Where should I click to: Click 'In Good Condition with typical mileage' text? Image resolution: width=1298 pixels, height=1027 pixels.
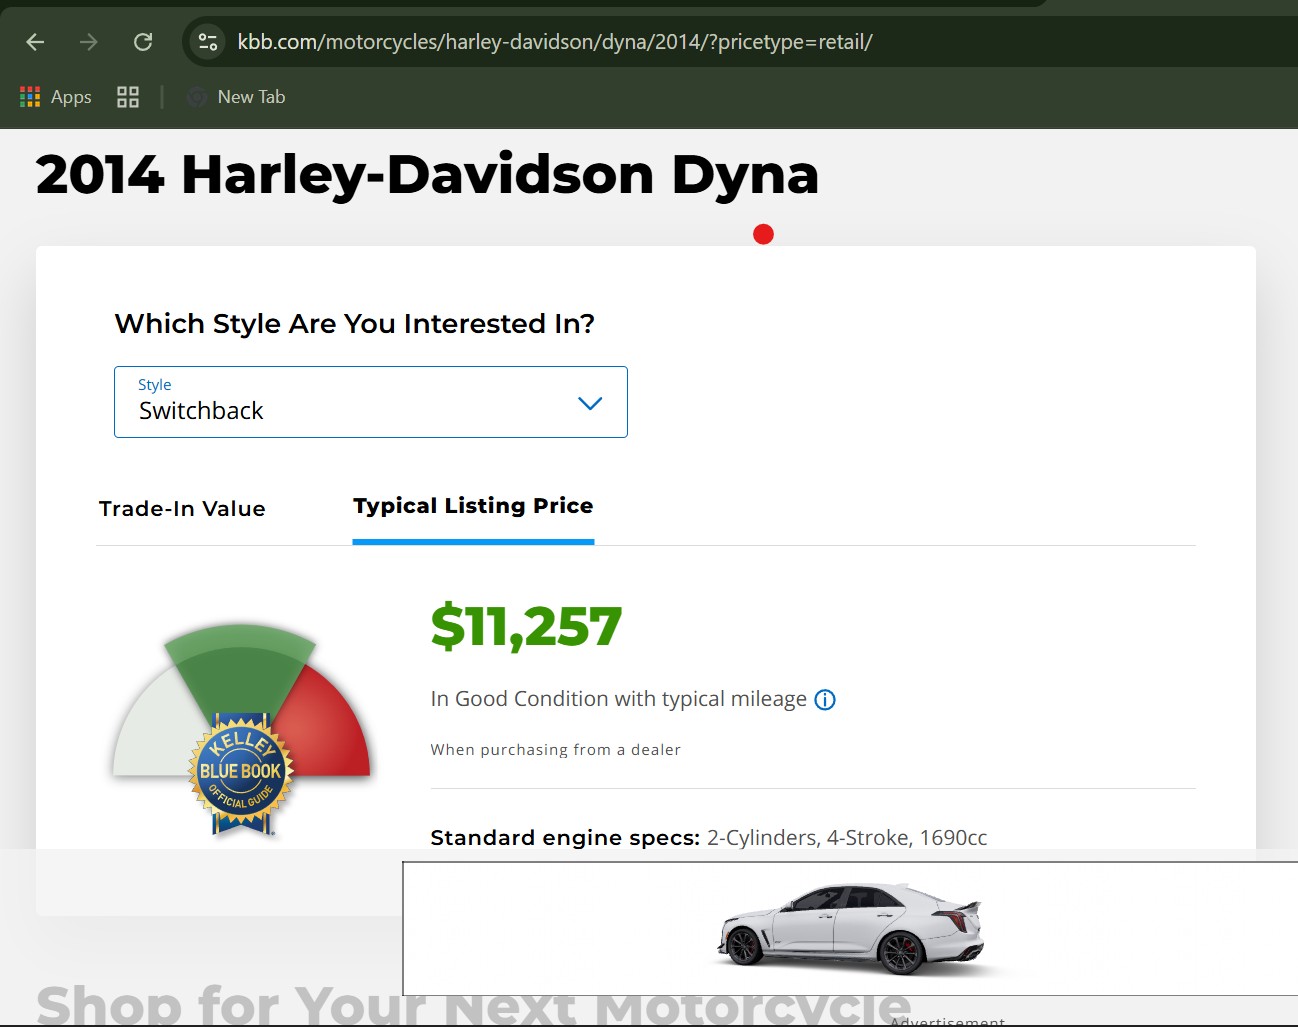click(x=618, y=699)
